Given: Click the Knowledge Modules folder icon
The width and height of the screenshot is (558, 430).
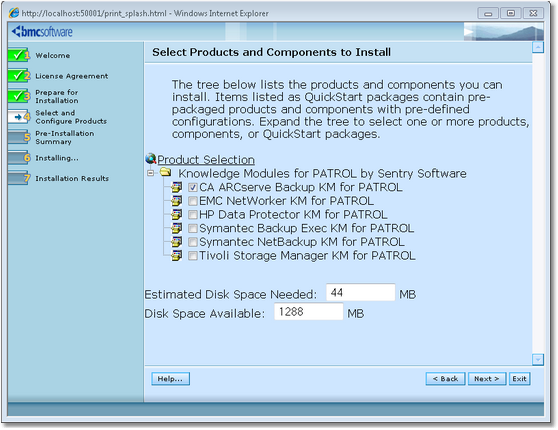Looking at the screenshot, I should click(165, 172).
